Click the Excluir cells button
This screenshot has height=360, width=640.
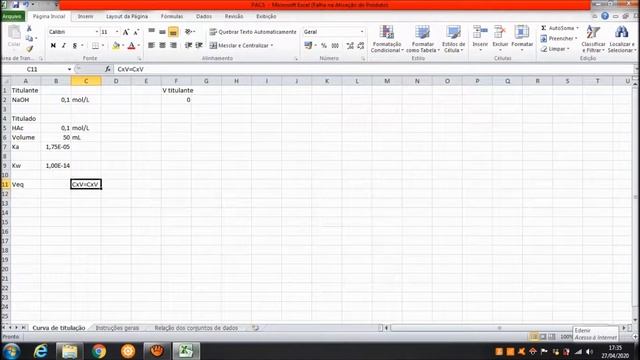[500, 39]
